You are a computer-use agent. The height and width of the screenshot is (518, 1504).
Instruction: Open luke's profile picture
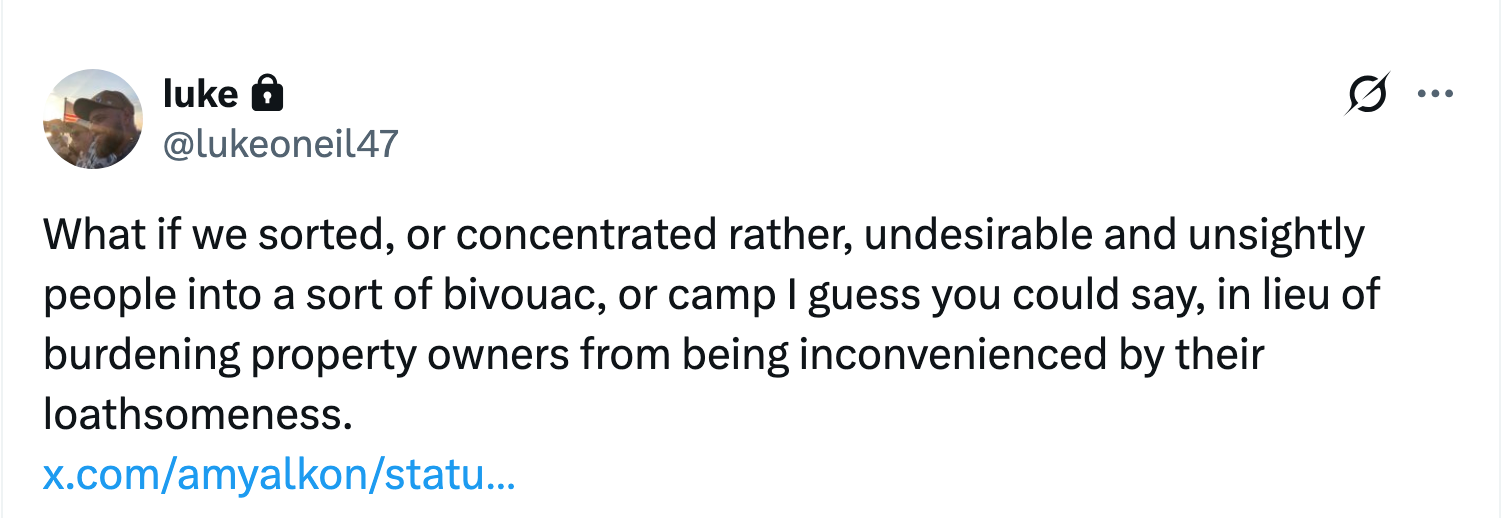click(x=93, y=119)
